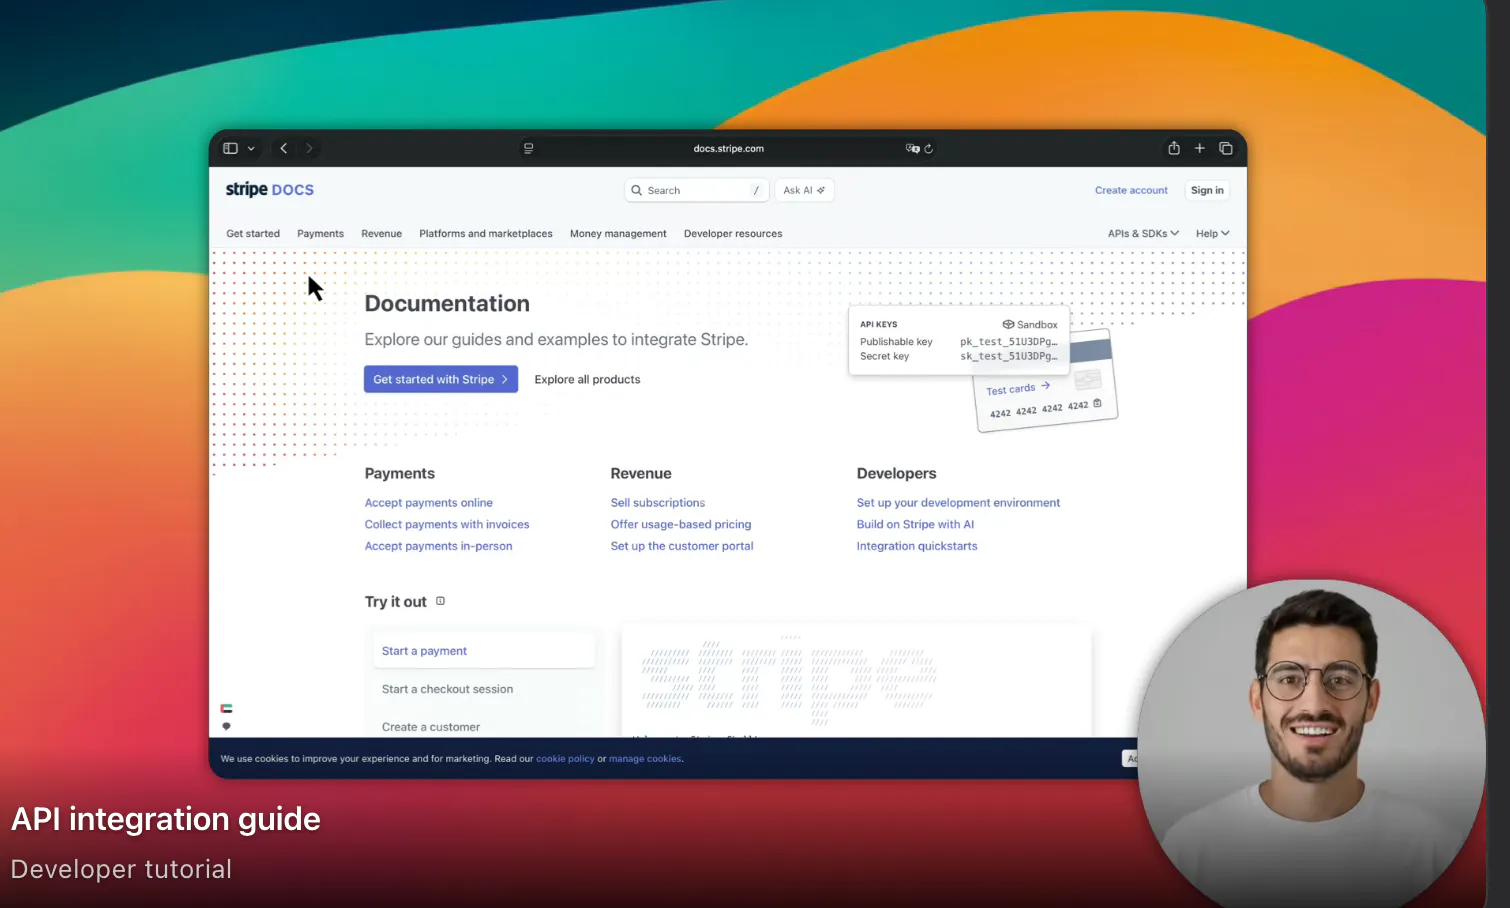Screen dimensions: 1510x908
Task: Click the Stripe Docs logo
Action: (269, 189)
